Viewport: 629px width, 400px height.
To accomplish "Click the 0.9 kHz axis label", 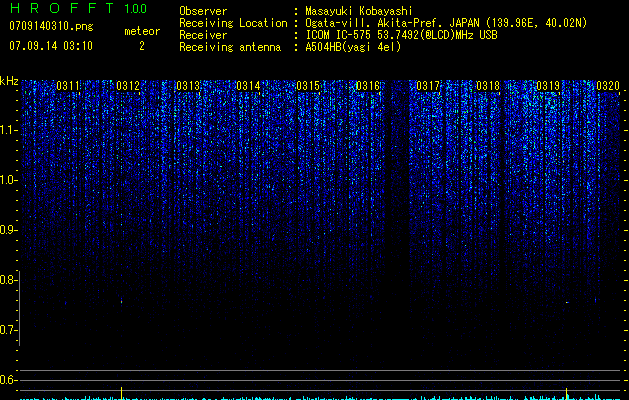I will point(8,230).
